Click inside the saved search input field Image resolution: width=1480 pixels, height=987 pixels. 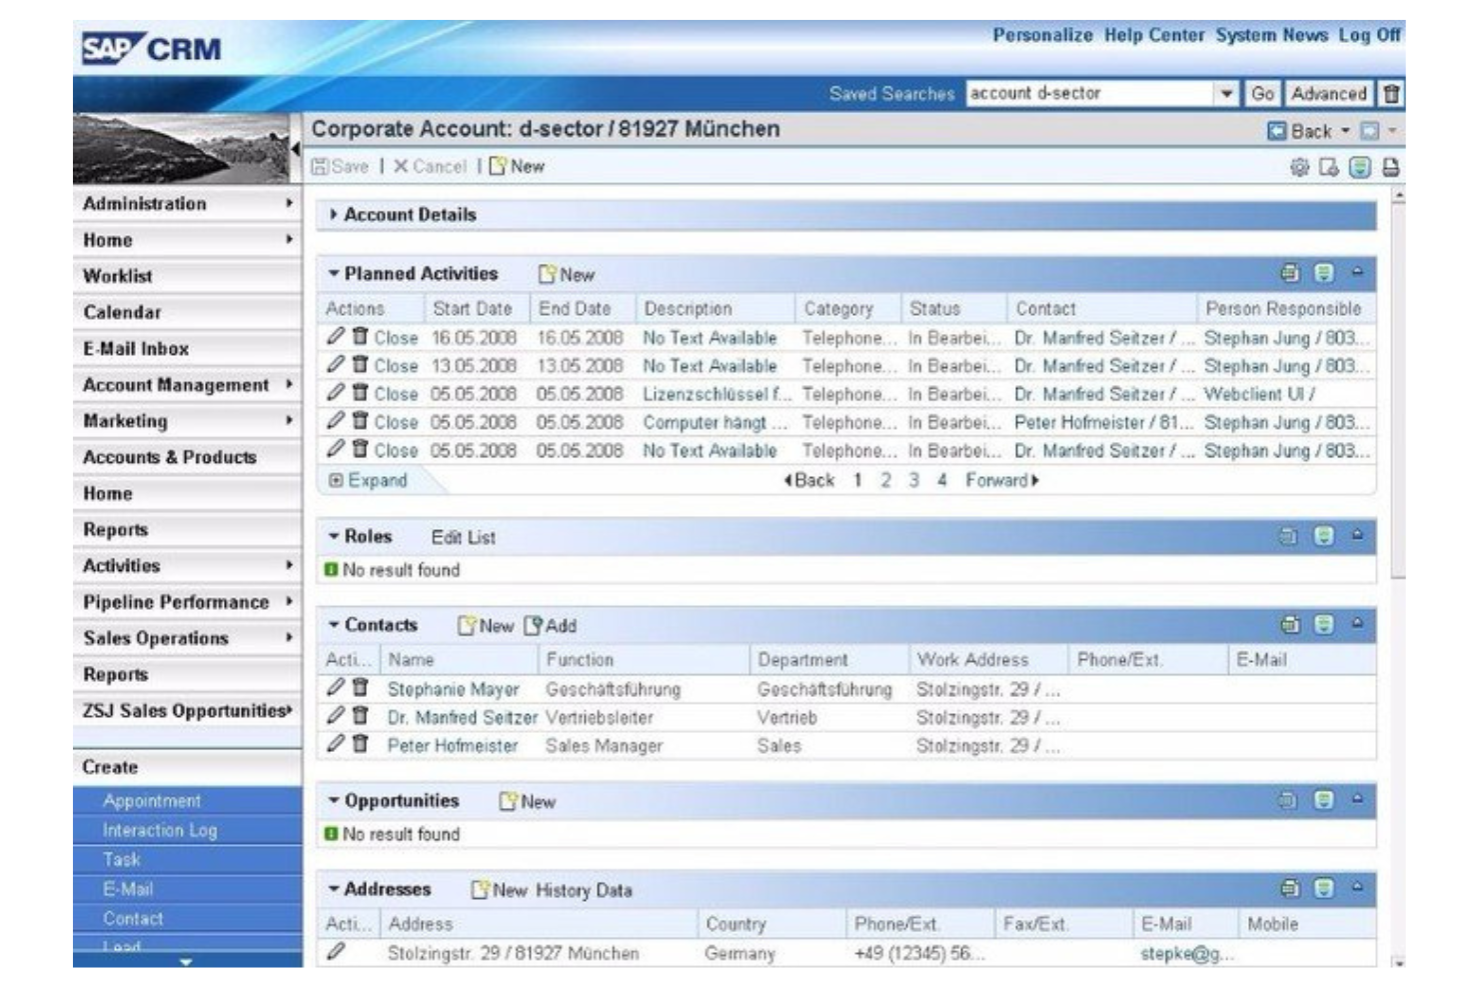click(x=1080, y=91)
